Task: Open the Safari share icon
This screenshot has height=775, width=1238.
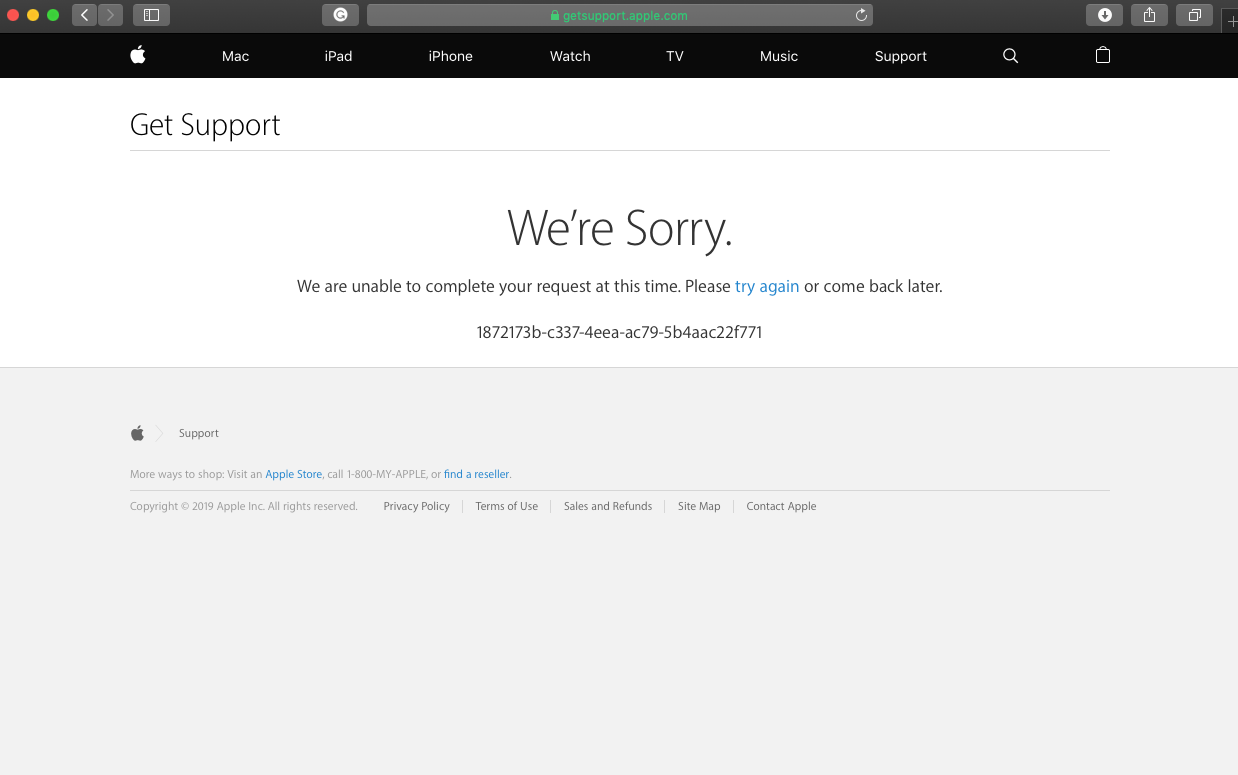Action: click(x=1148, y=14)
